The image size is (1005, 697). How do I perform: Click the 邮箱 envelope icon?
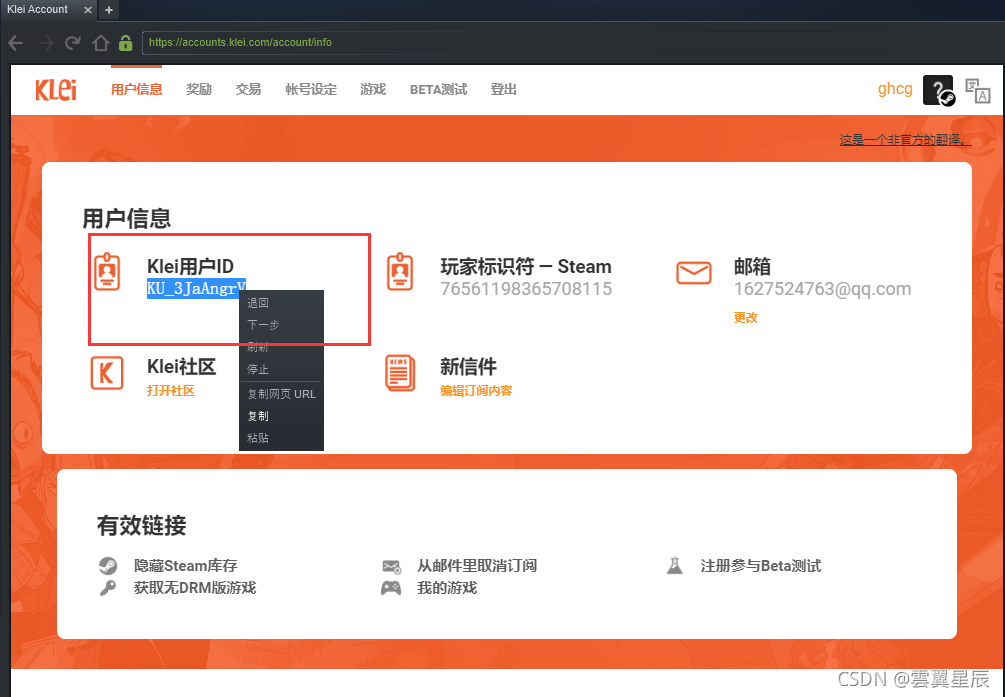point(694,273)
